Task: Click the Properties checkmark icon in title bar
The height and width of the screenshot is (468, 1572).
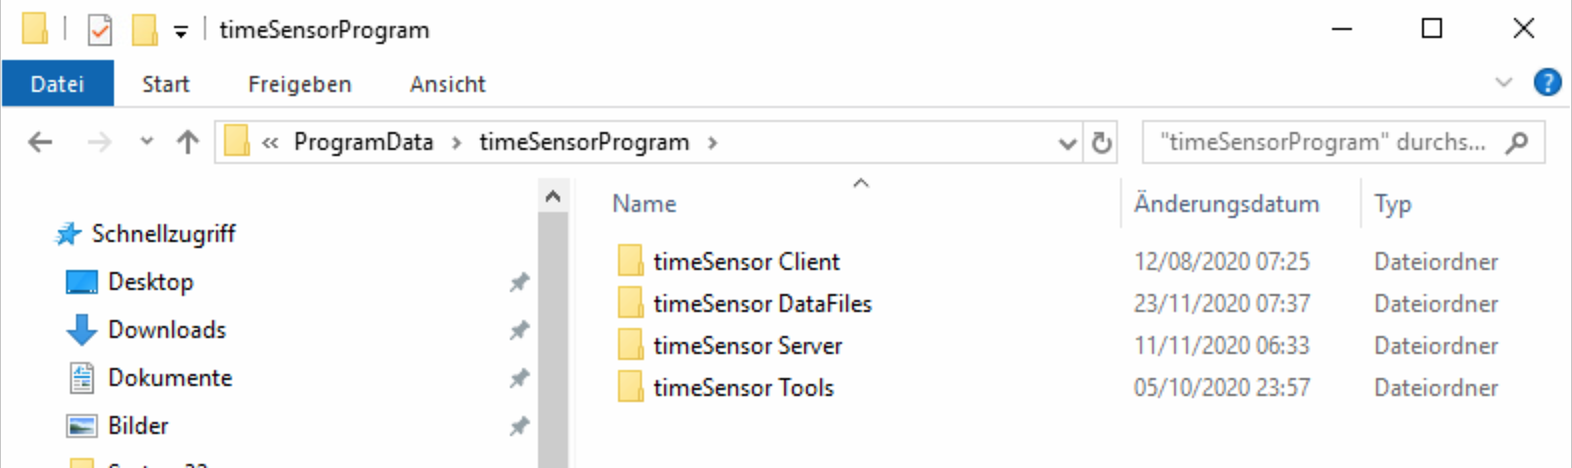Action: [100, 30]
